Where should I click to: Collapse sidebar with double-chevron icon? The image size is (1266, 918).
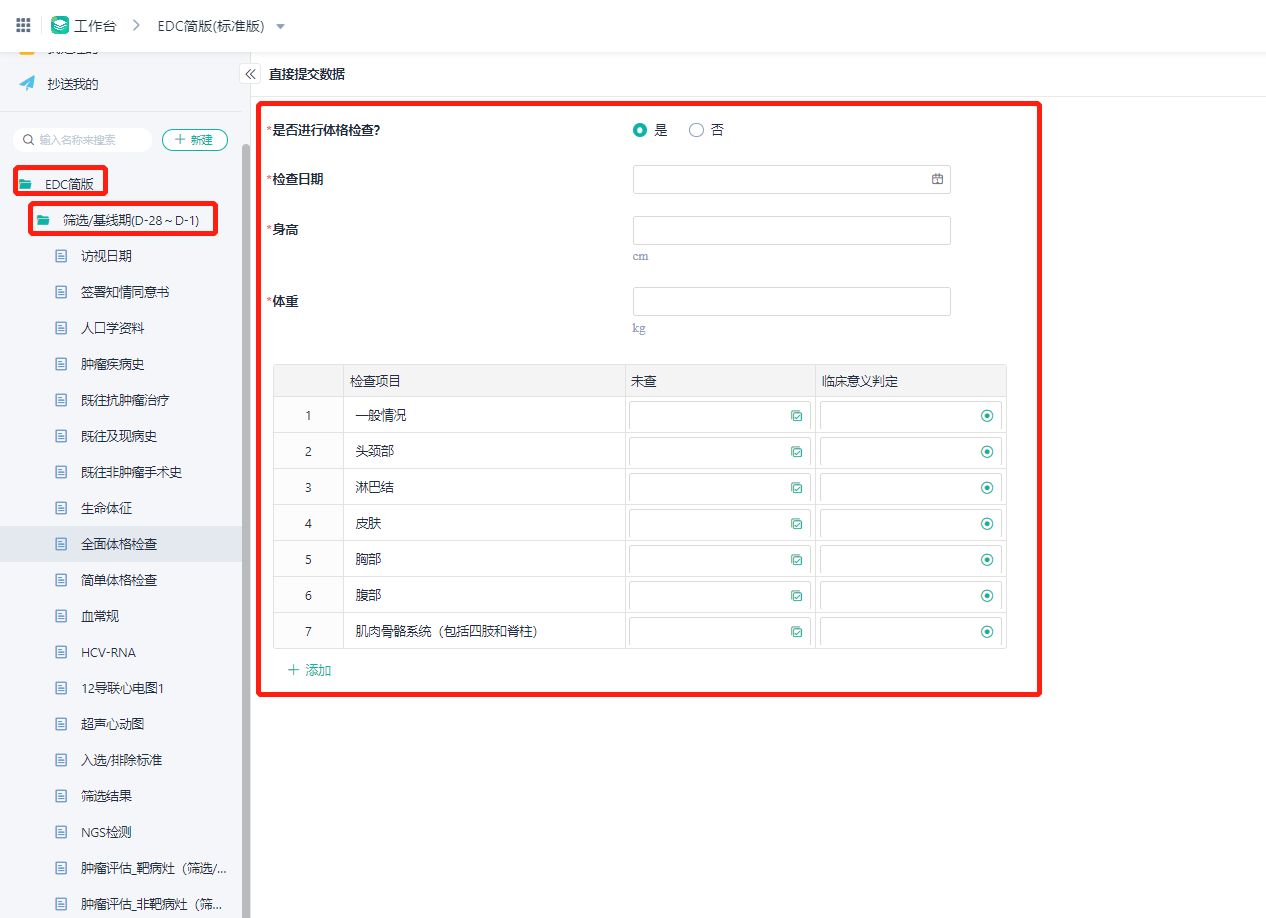(250, 74)
